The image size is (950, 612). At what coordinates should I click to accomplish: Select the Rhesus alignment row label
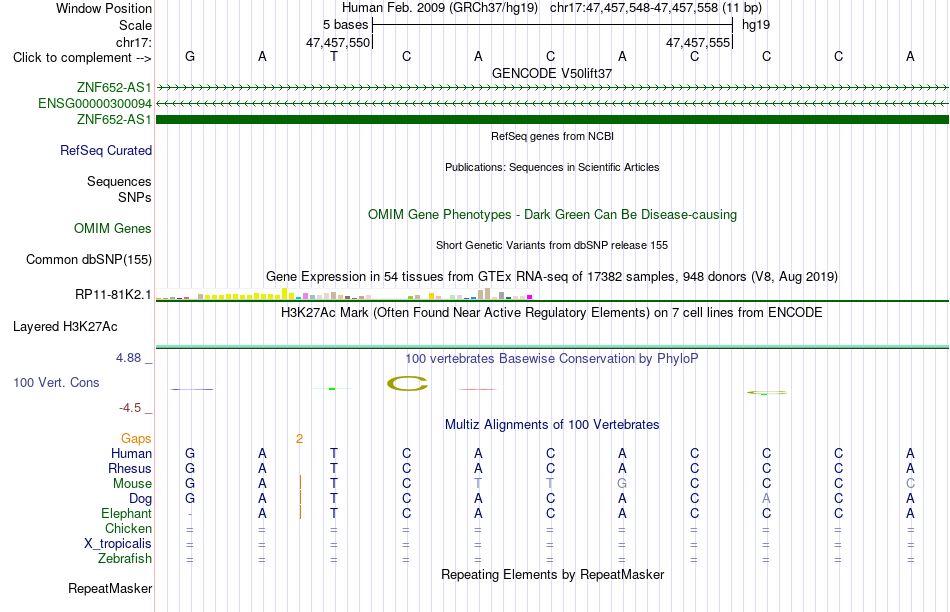[x=130, y=468]
